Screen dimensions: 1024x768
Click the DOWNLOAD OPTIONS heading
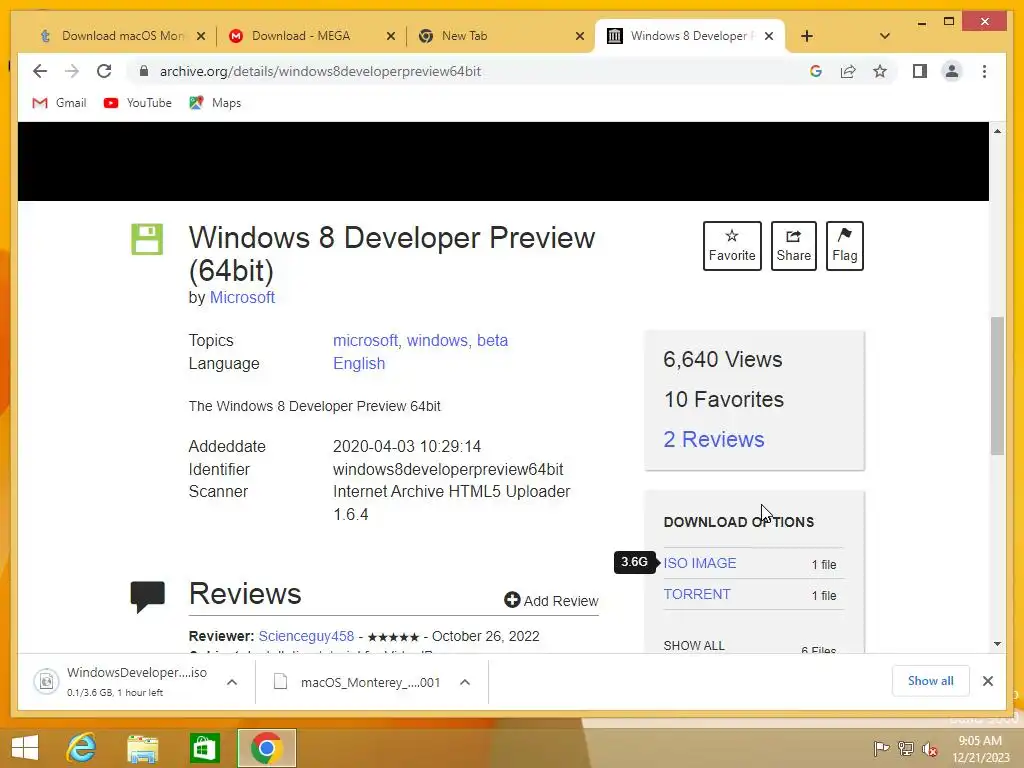pos(739,522)
